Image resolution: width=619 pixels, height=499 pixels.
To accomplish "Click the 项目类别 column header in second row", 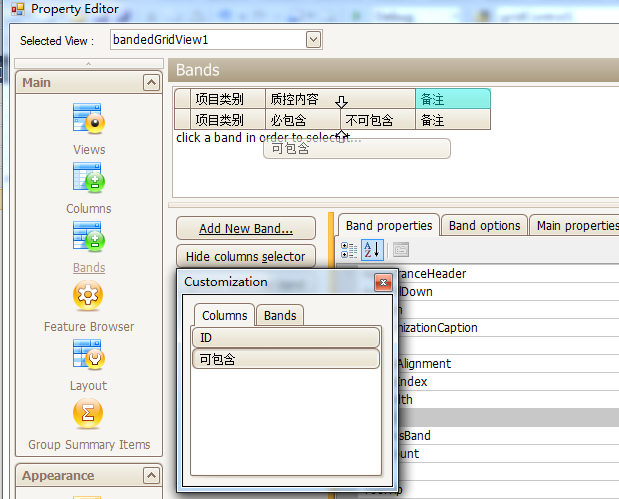I will [228, 120].
